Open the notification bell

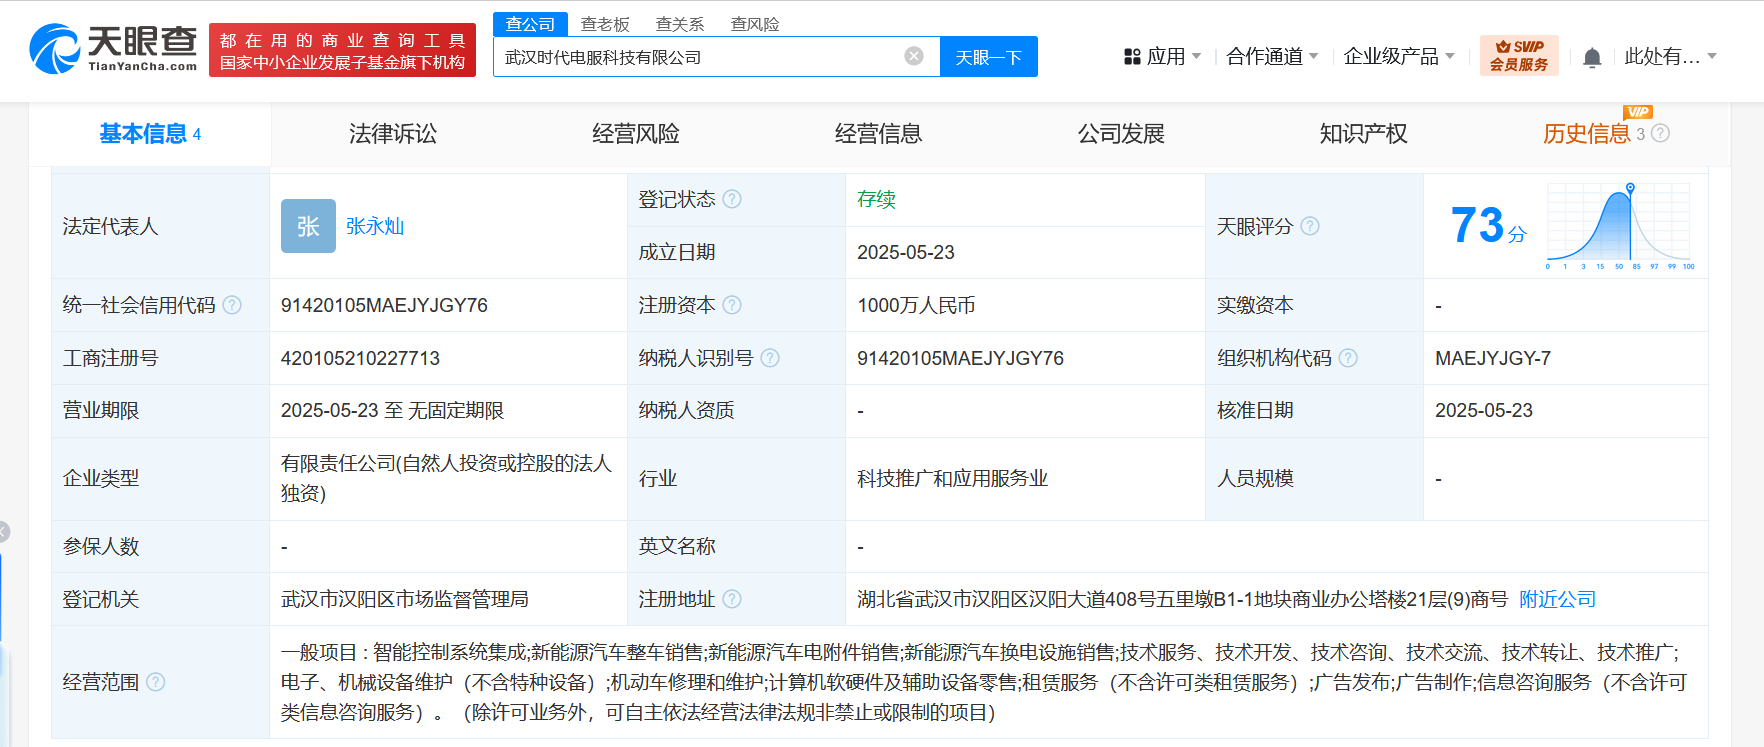(1592, 58)
